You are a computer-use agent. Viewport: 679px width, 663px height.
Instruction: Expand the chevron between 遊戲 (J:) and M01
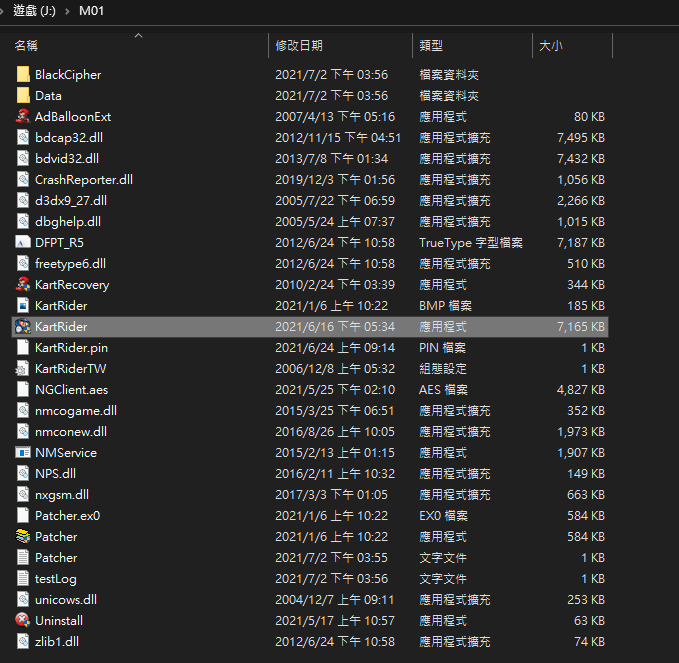[67, 11]
